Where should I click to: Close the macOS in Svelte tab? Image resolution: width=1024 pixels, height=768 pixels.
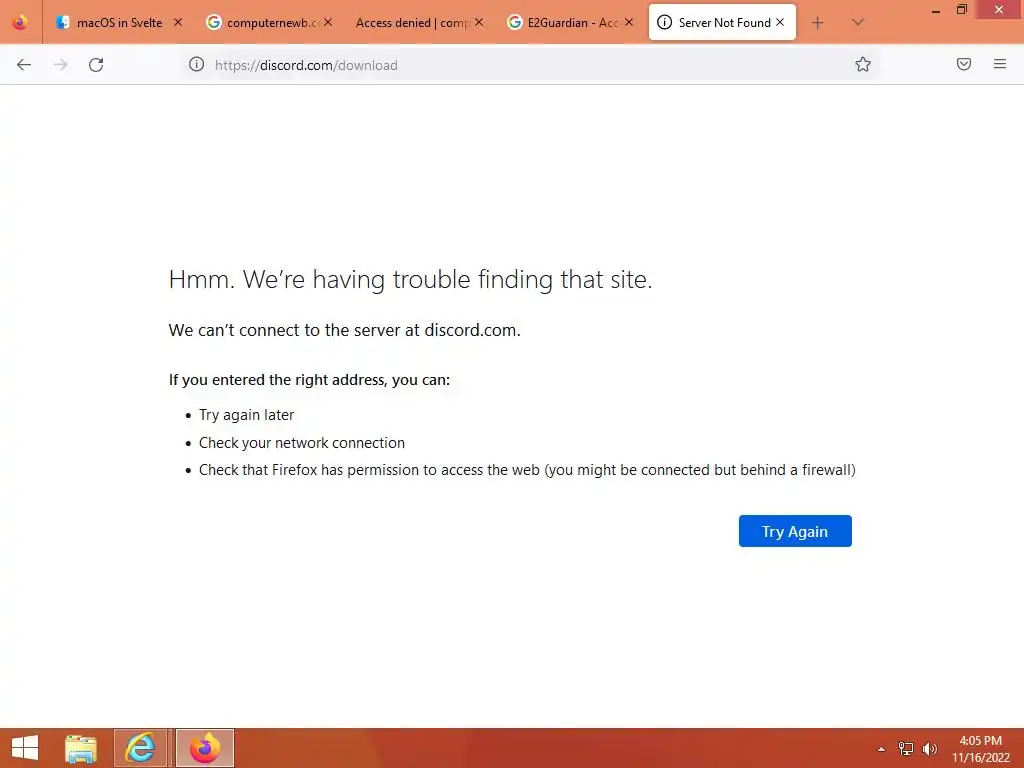pos(178,22)
